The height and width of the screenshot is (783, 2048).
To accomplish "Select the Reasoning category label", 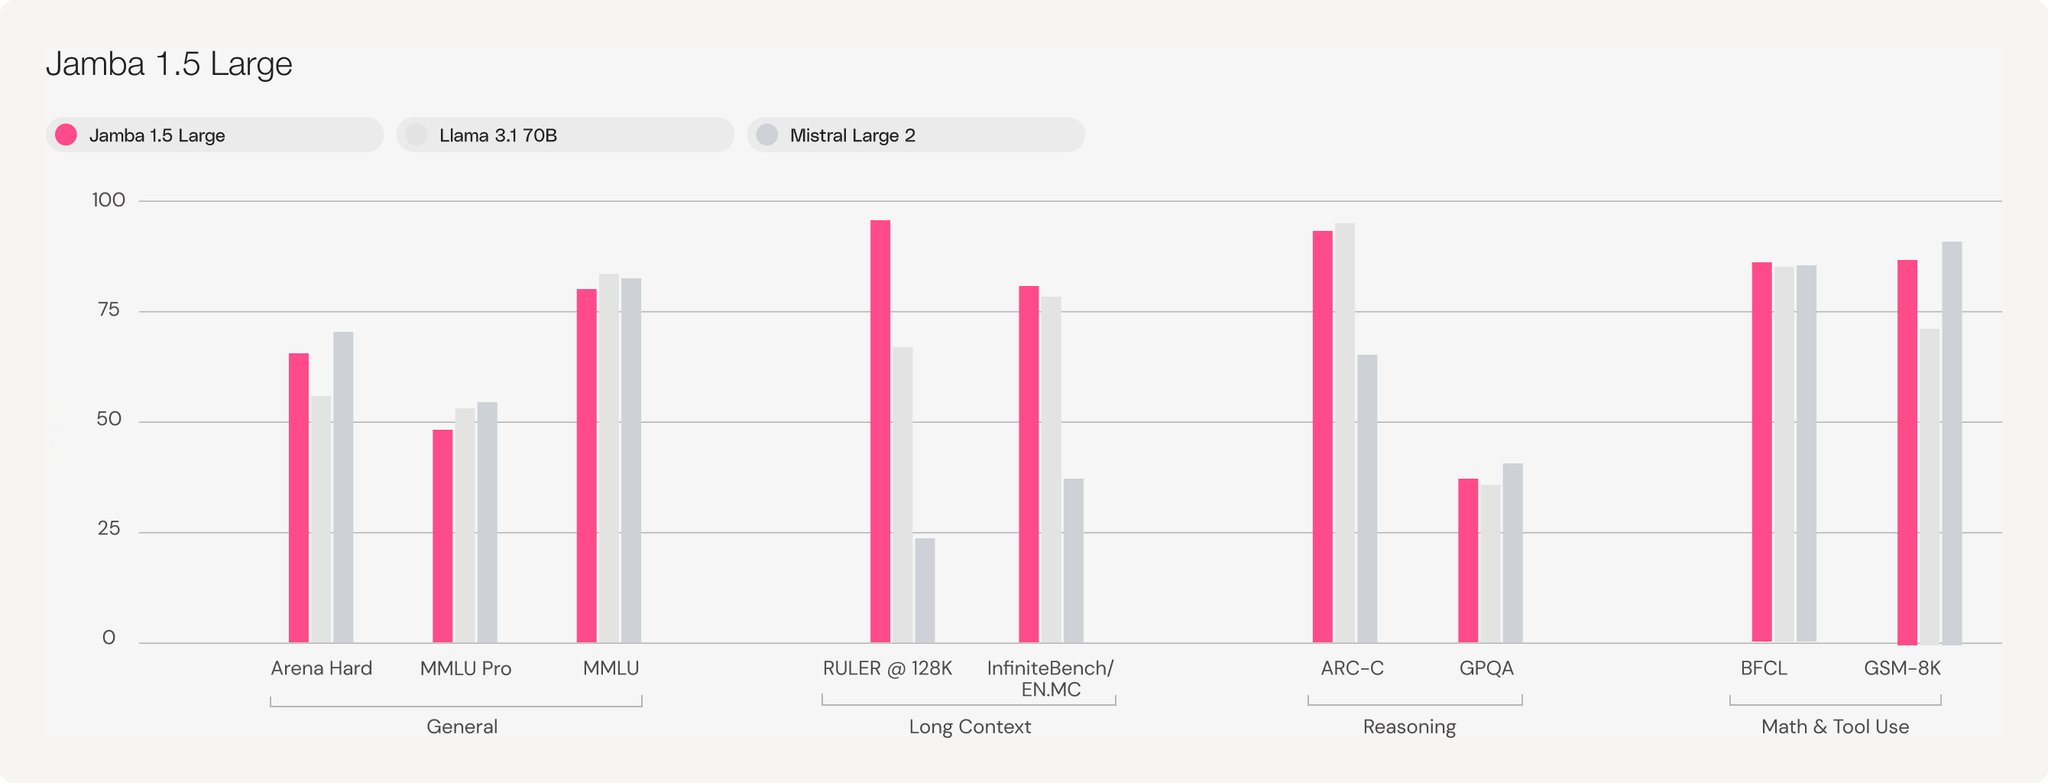I will click(1409, 727).
